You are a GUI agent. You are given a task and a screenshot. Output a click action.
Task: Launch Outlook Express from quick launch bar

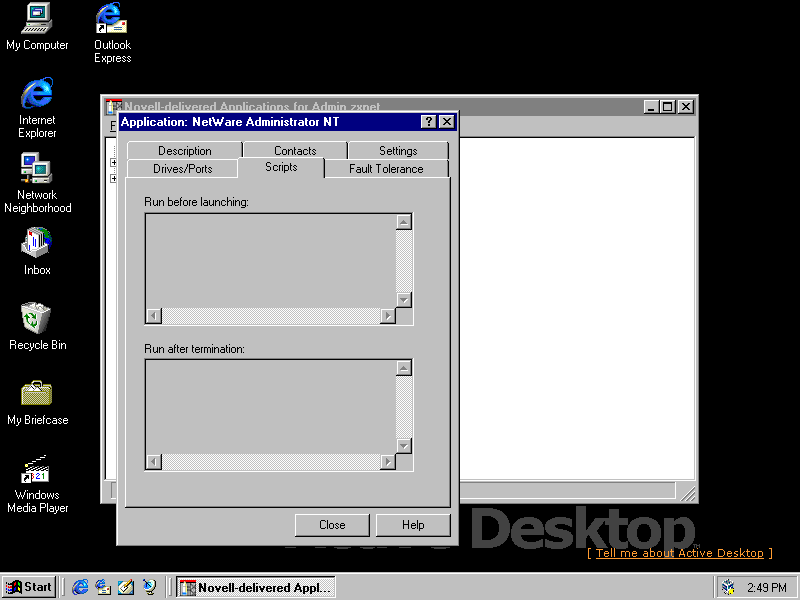coord(103,587)
